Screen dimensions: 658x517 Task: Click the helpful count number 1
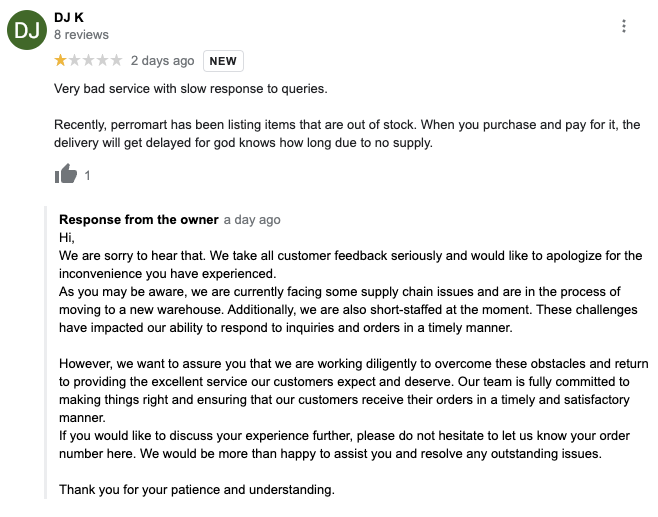87,175
